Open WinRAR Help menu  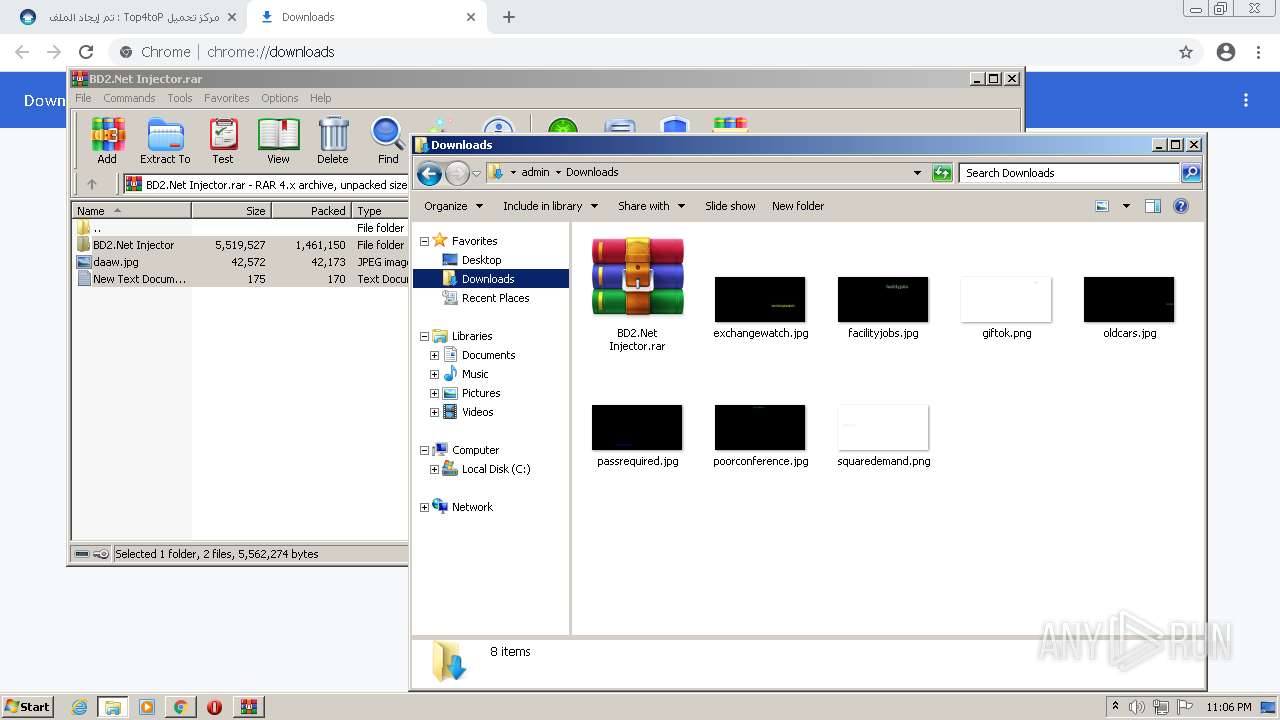point(320,98)
